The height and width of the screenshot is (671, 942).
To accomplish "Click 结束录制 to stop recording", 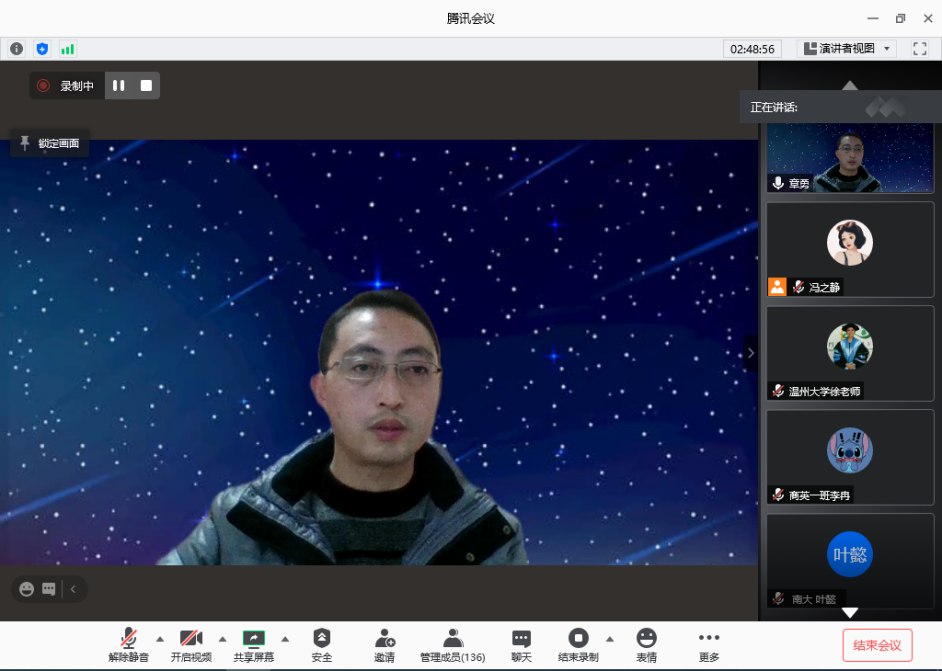I will pos(578,639).
